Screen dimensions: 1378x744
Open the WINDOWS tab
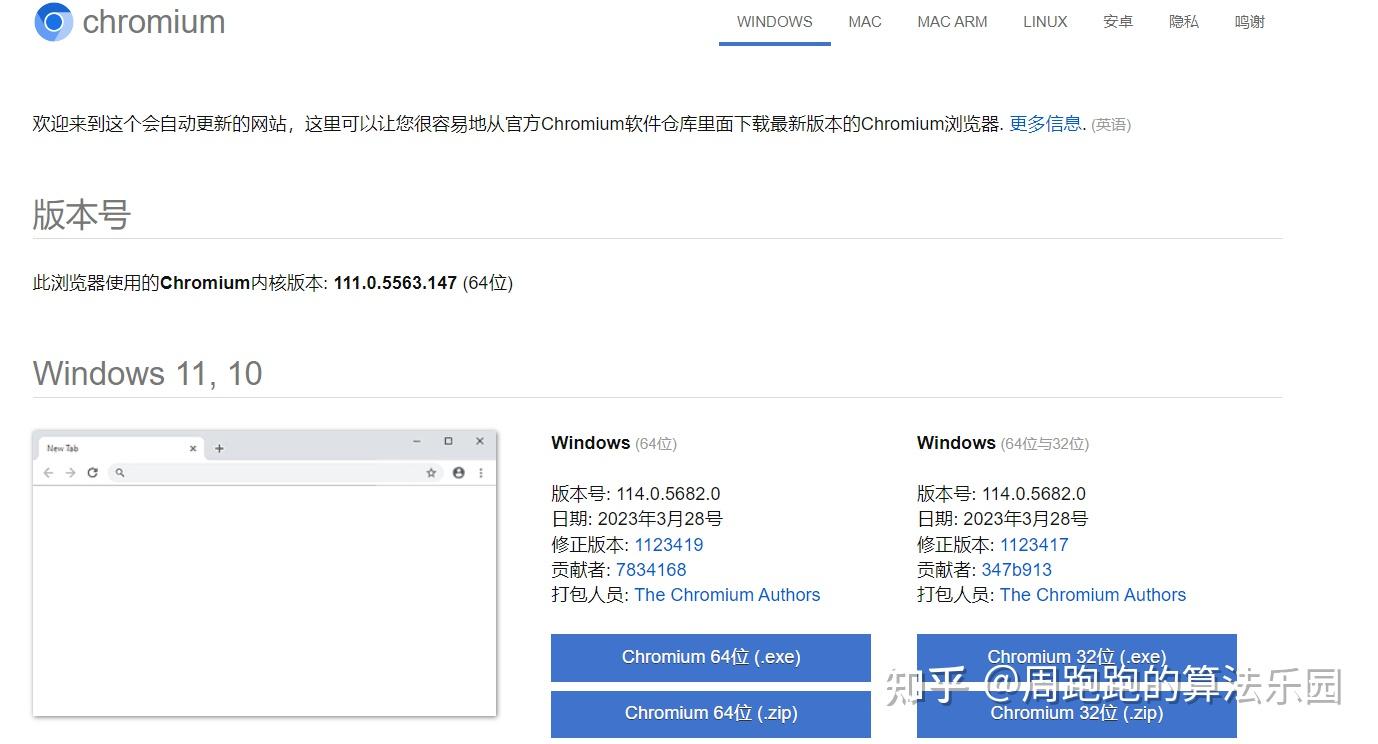tap(775, 22)
